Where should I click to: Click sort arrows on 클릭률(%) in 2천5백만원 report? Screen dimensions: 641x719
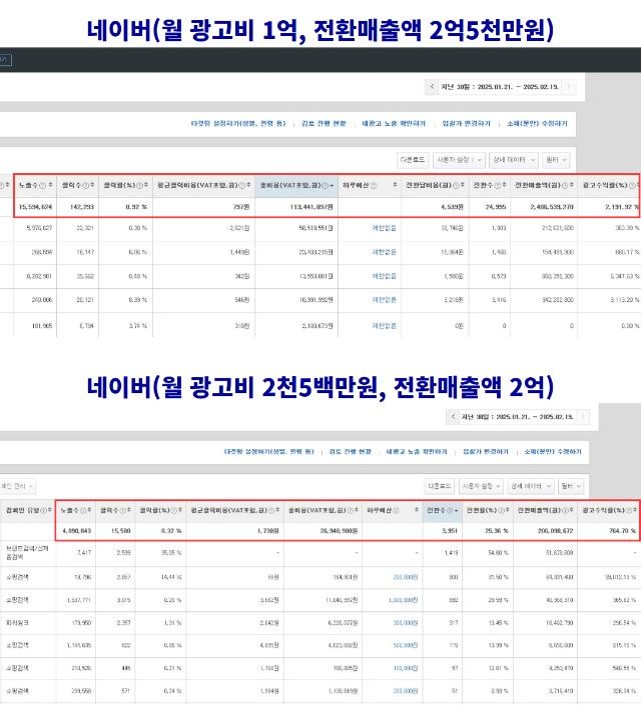pyautogui.click(x=180, y=510)
